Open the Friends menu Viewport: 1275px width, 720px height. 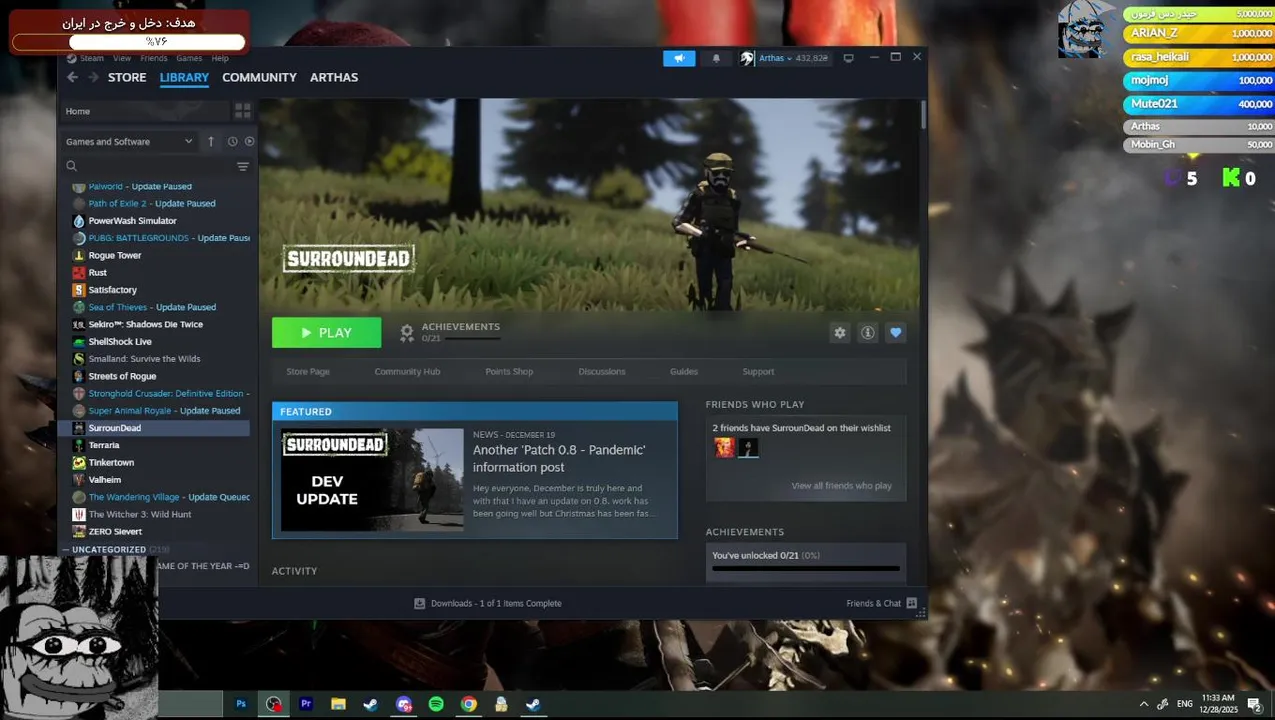point(154,58)
